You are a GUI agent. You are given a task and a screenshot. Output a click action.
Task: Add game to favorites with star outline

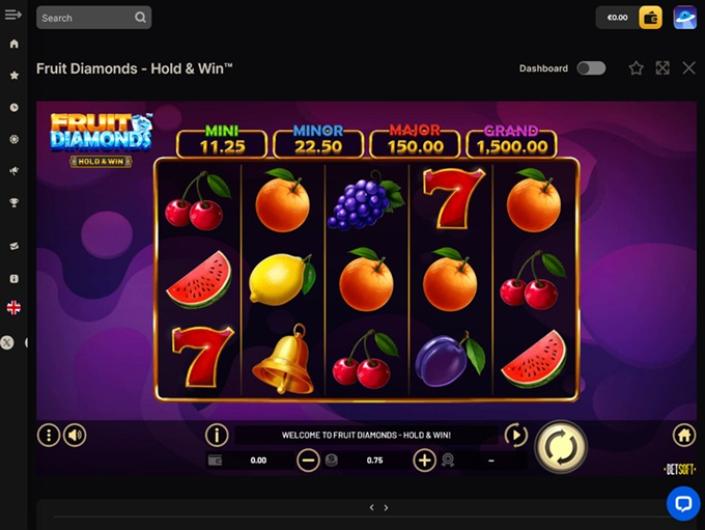[x=636, y=68]
